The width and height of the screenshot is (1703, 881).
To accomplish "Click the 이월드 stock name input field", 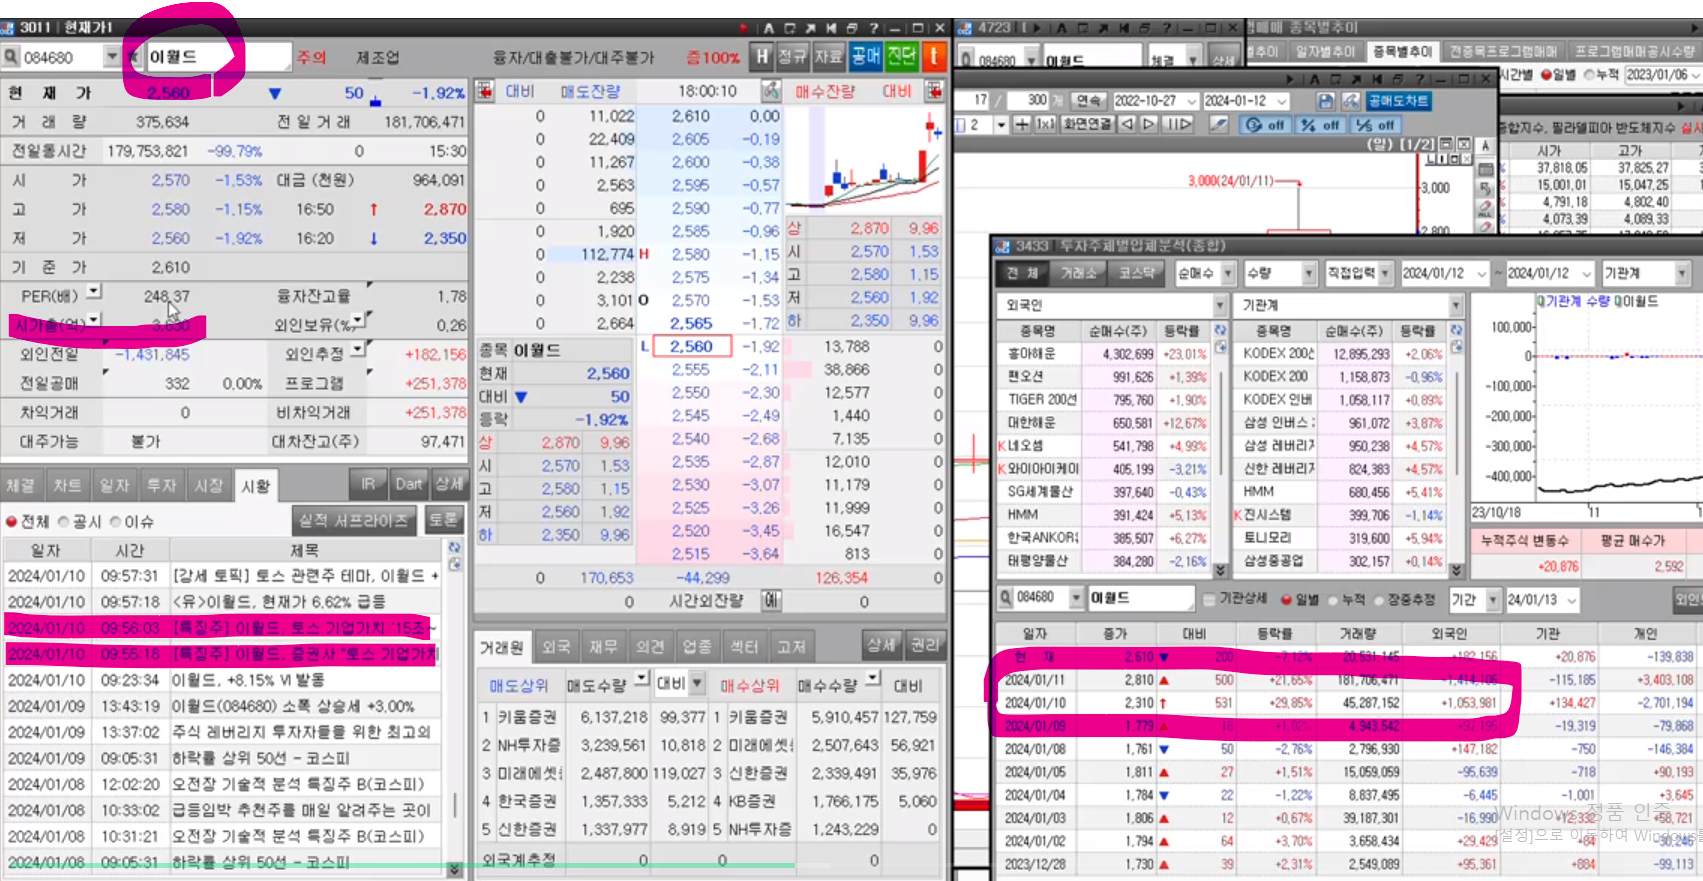I will pyautogui.click(x=219, y=57).
